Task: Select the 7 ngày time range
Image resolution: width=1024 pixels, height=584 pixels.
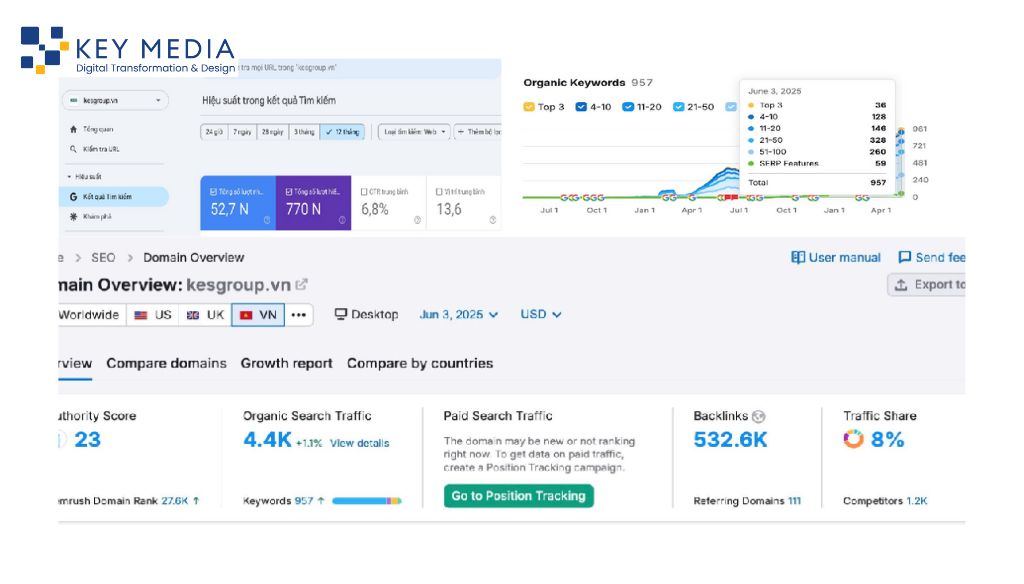Action: click(x=242, y=132)
